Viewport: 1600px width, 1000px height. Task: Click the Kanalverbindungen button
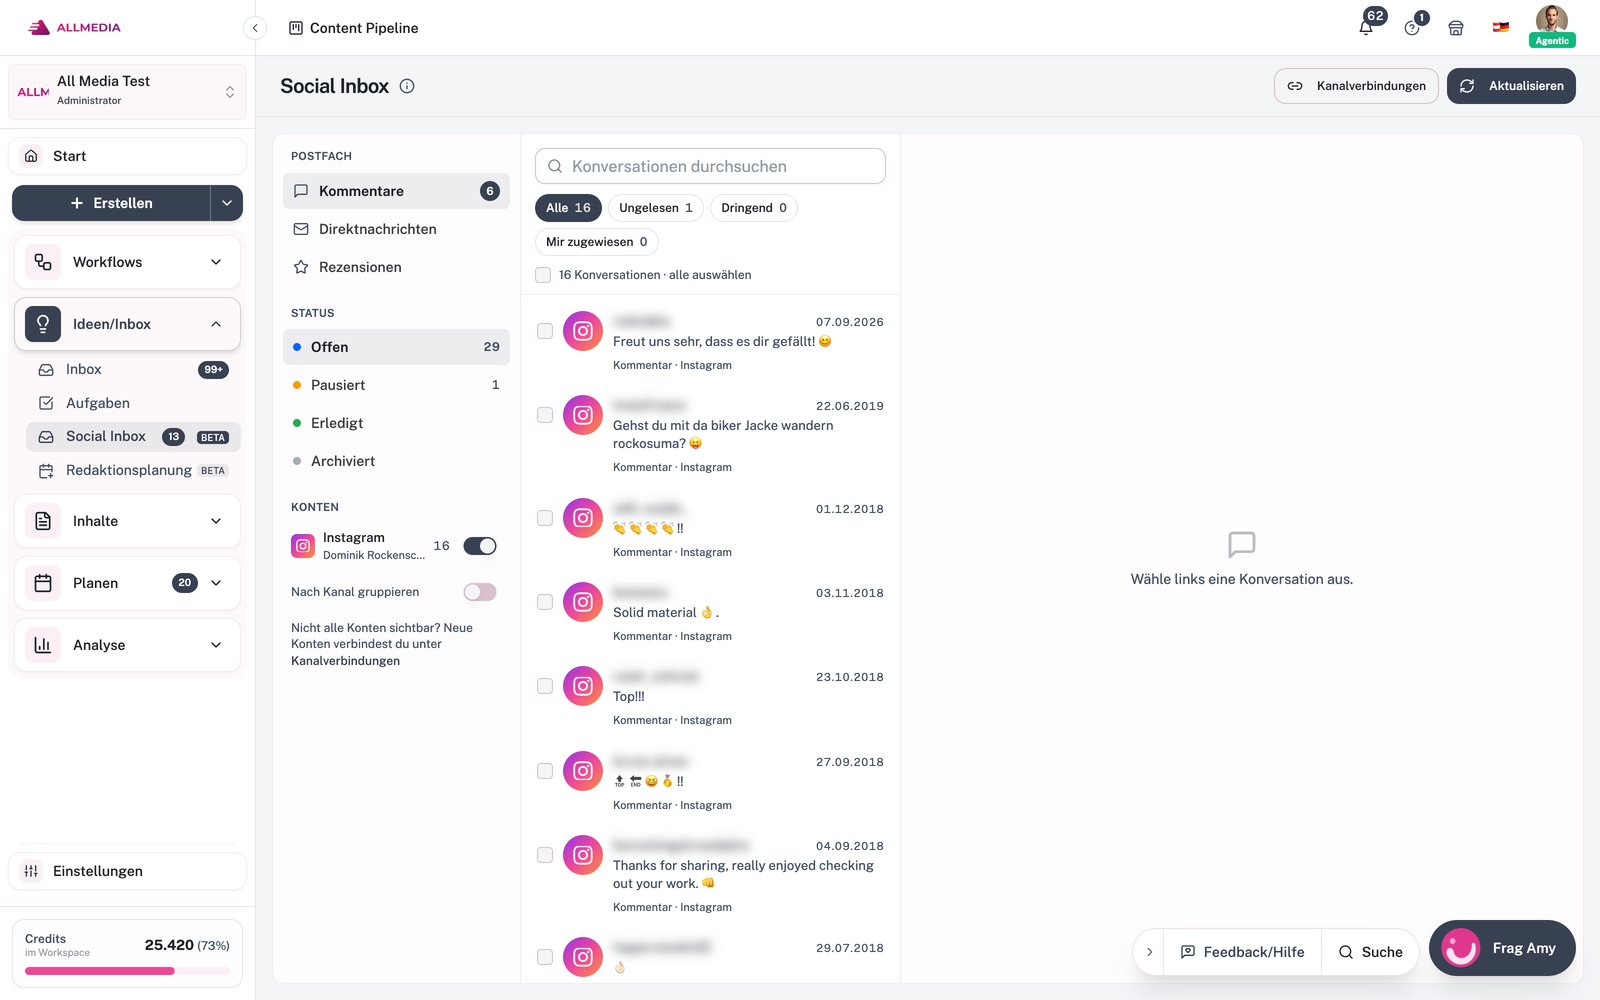1356,86
